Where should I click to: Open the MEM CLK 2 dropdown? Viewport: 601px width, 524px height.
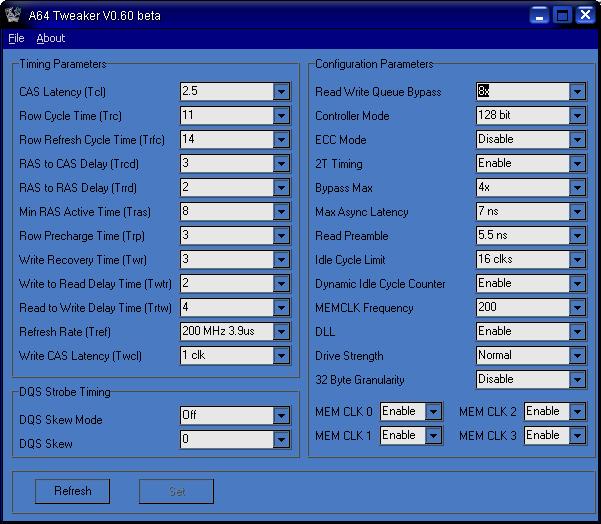coord(577,412)
